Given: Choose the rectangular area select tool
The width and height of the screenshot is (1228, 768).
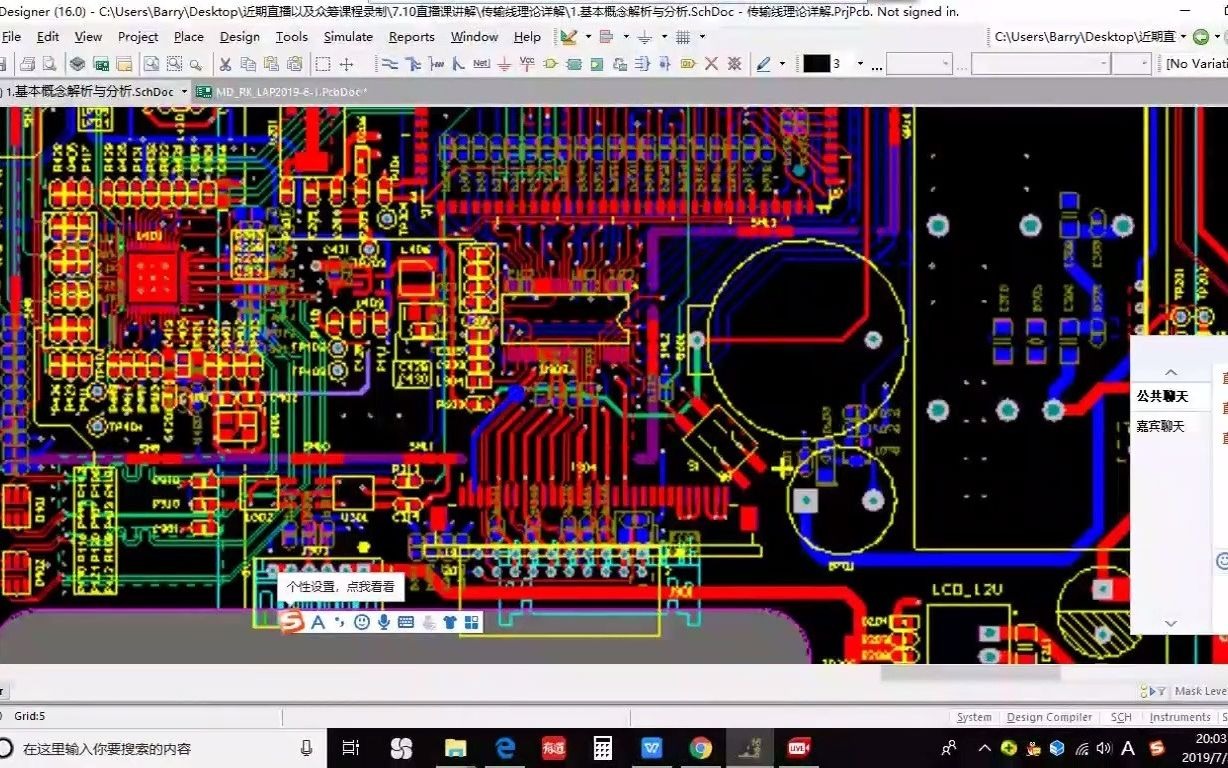Looking at the screenshot, I should pyautogui.click(x=323, y=64).
